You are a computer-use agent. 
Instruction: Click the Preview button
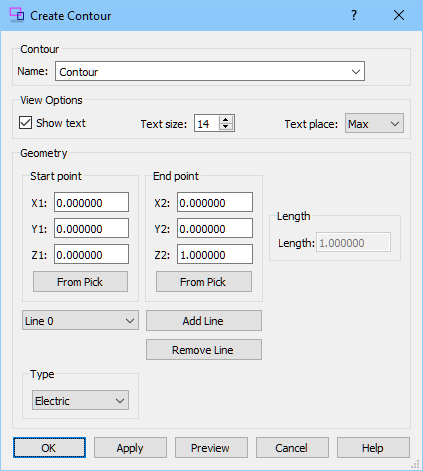(x=211, y=448)
